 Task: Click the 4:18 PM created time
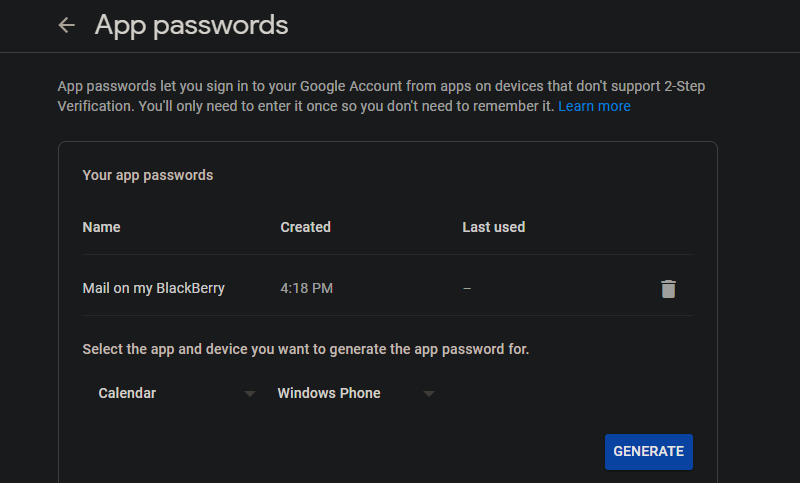[x=306, y=288]
